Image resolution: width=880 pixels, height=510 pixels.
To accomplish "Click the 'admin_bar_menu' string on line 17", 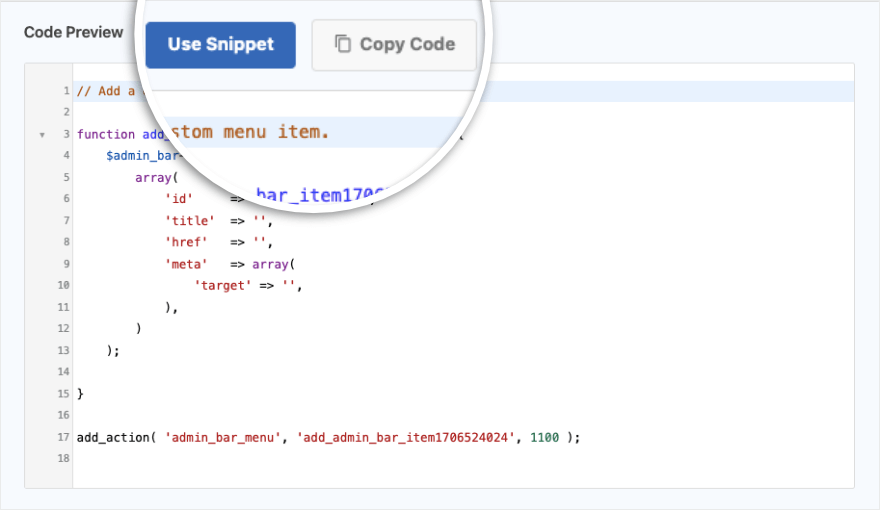I will point(222,437).
